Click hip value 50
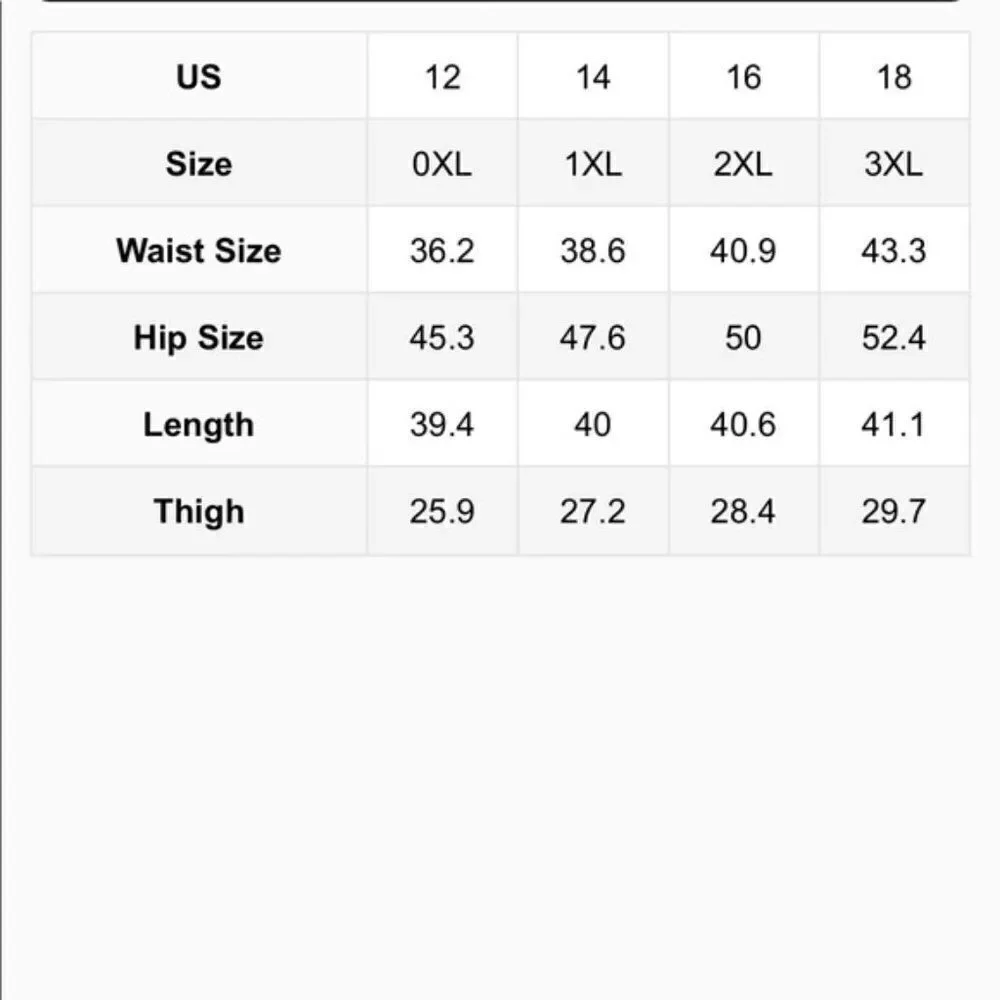Screen dimensions: 1000x1000 pyautogui.click(x=744, y=337)
